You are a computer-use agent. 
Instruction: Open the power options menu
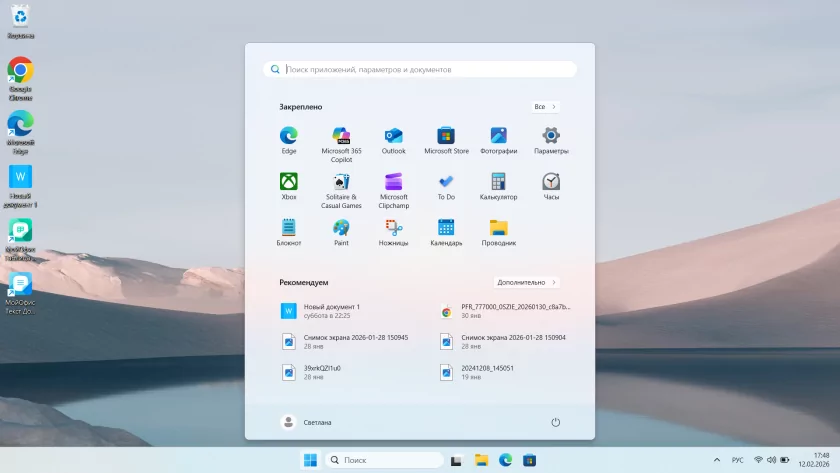pos(556,422)
